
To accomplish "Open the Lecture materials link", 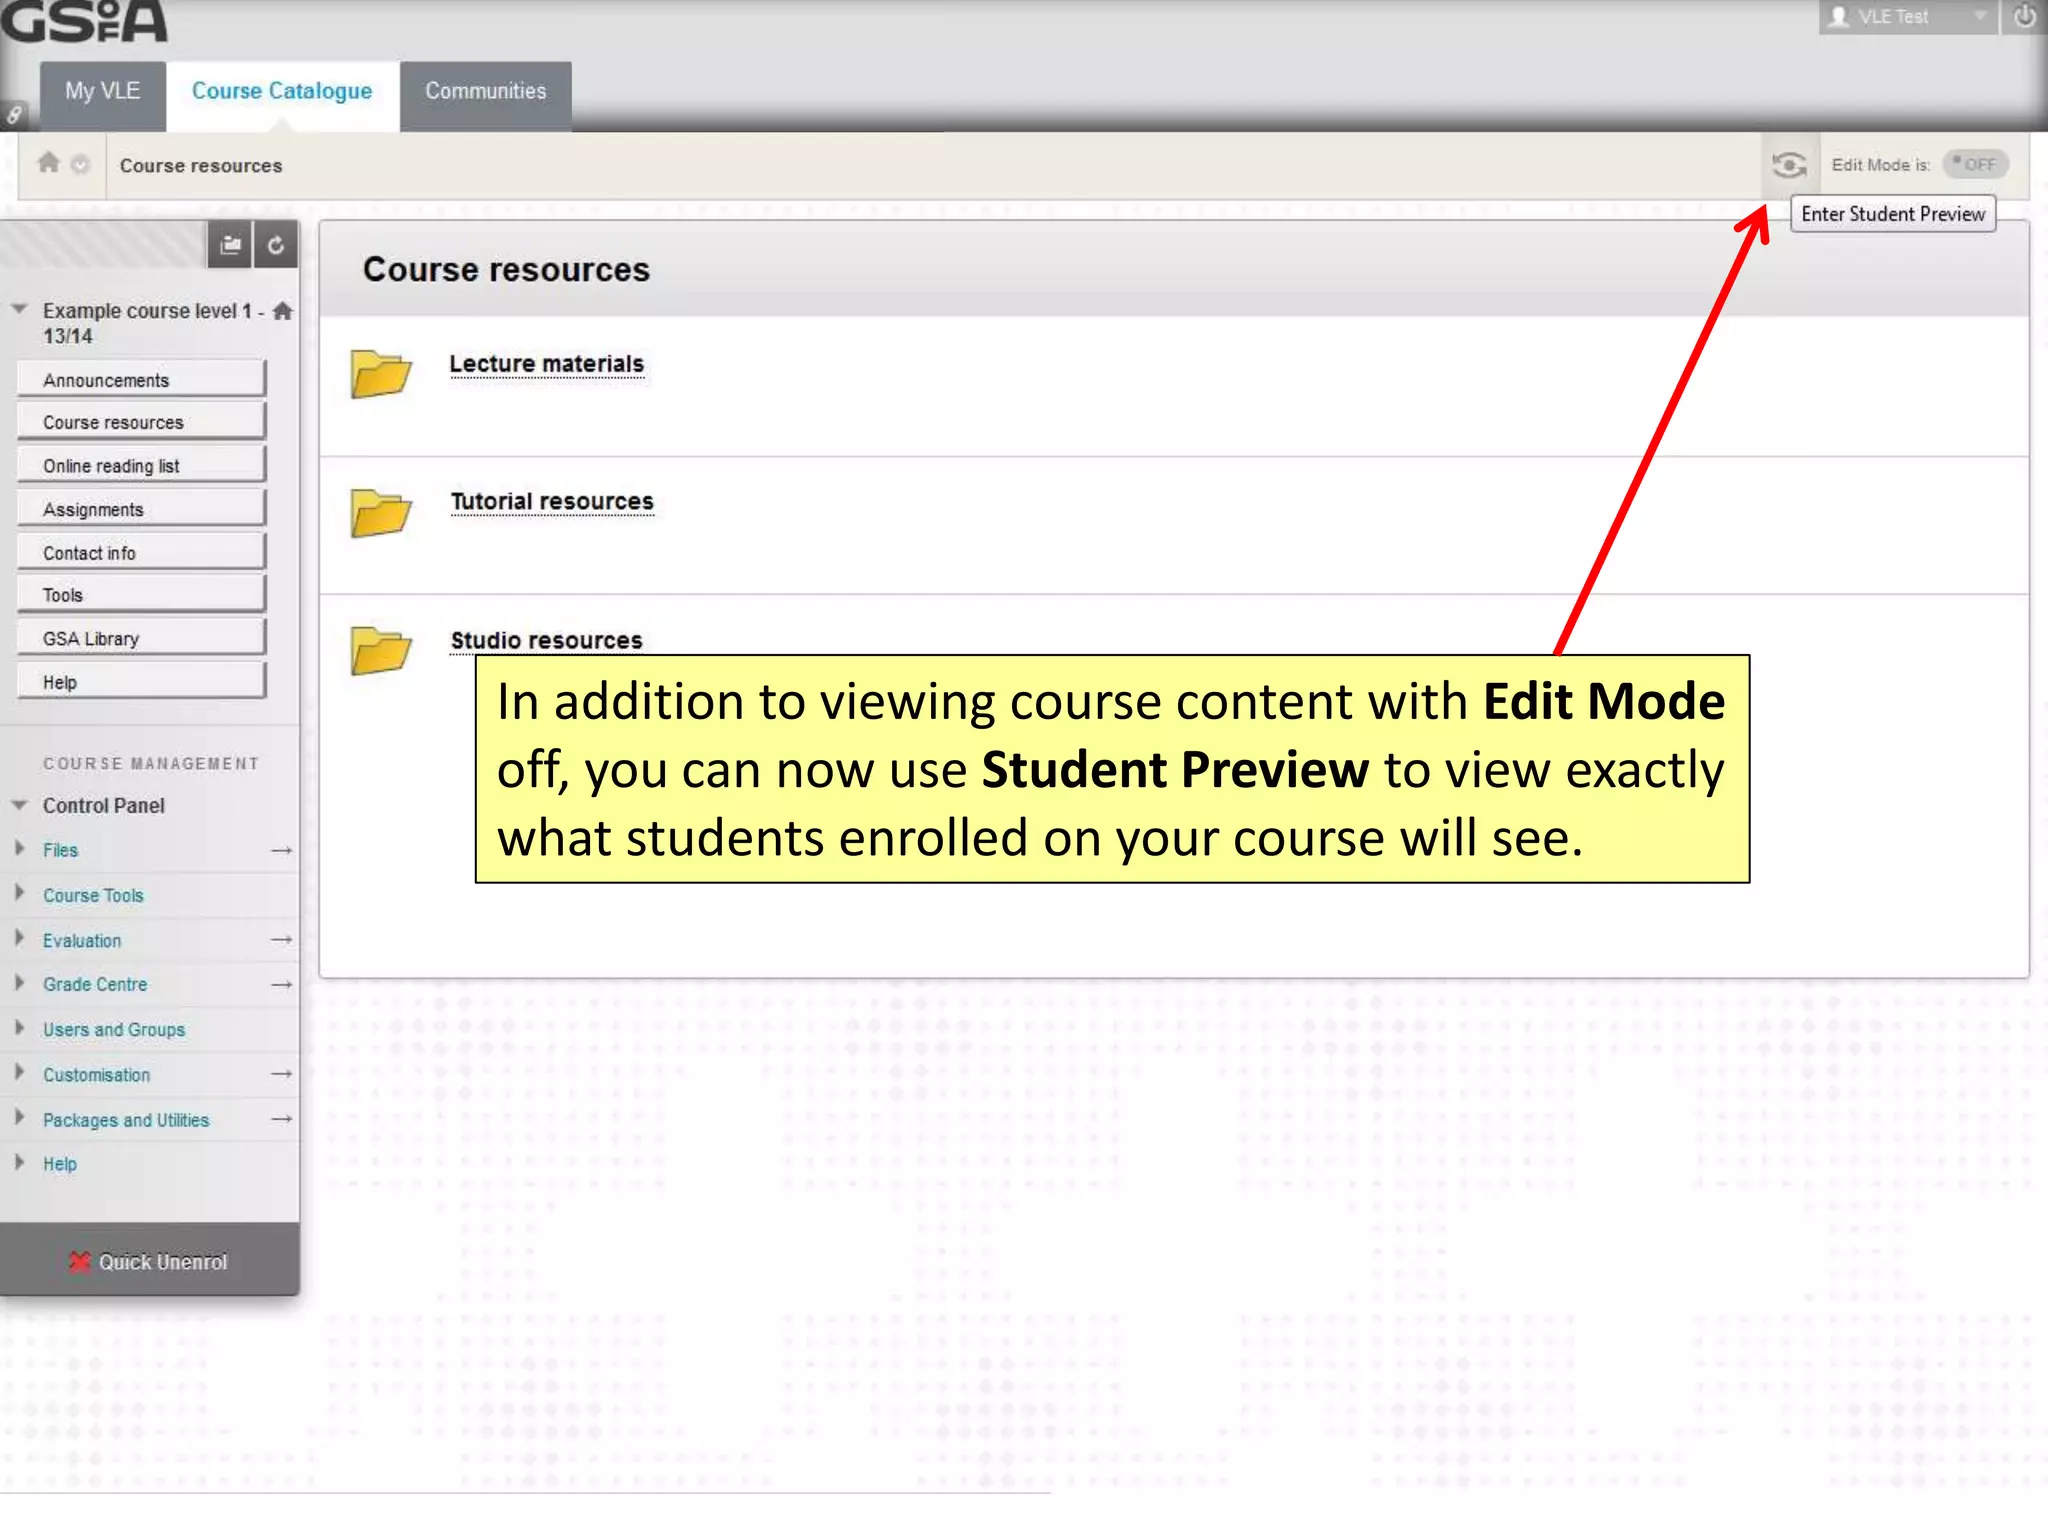I will (x=546, y=364).
